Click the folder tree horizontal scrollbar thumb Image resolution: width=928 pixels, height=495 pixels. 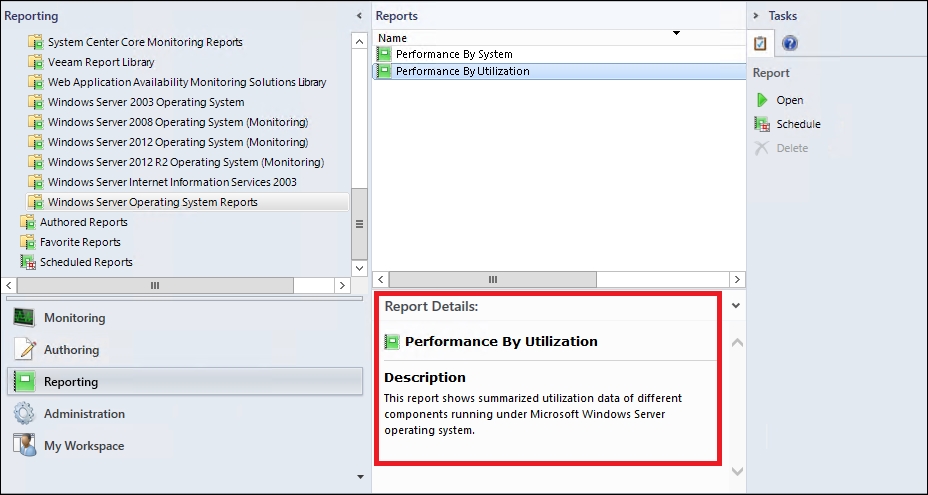[155, 285]
